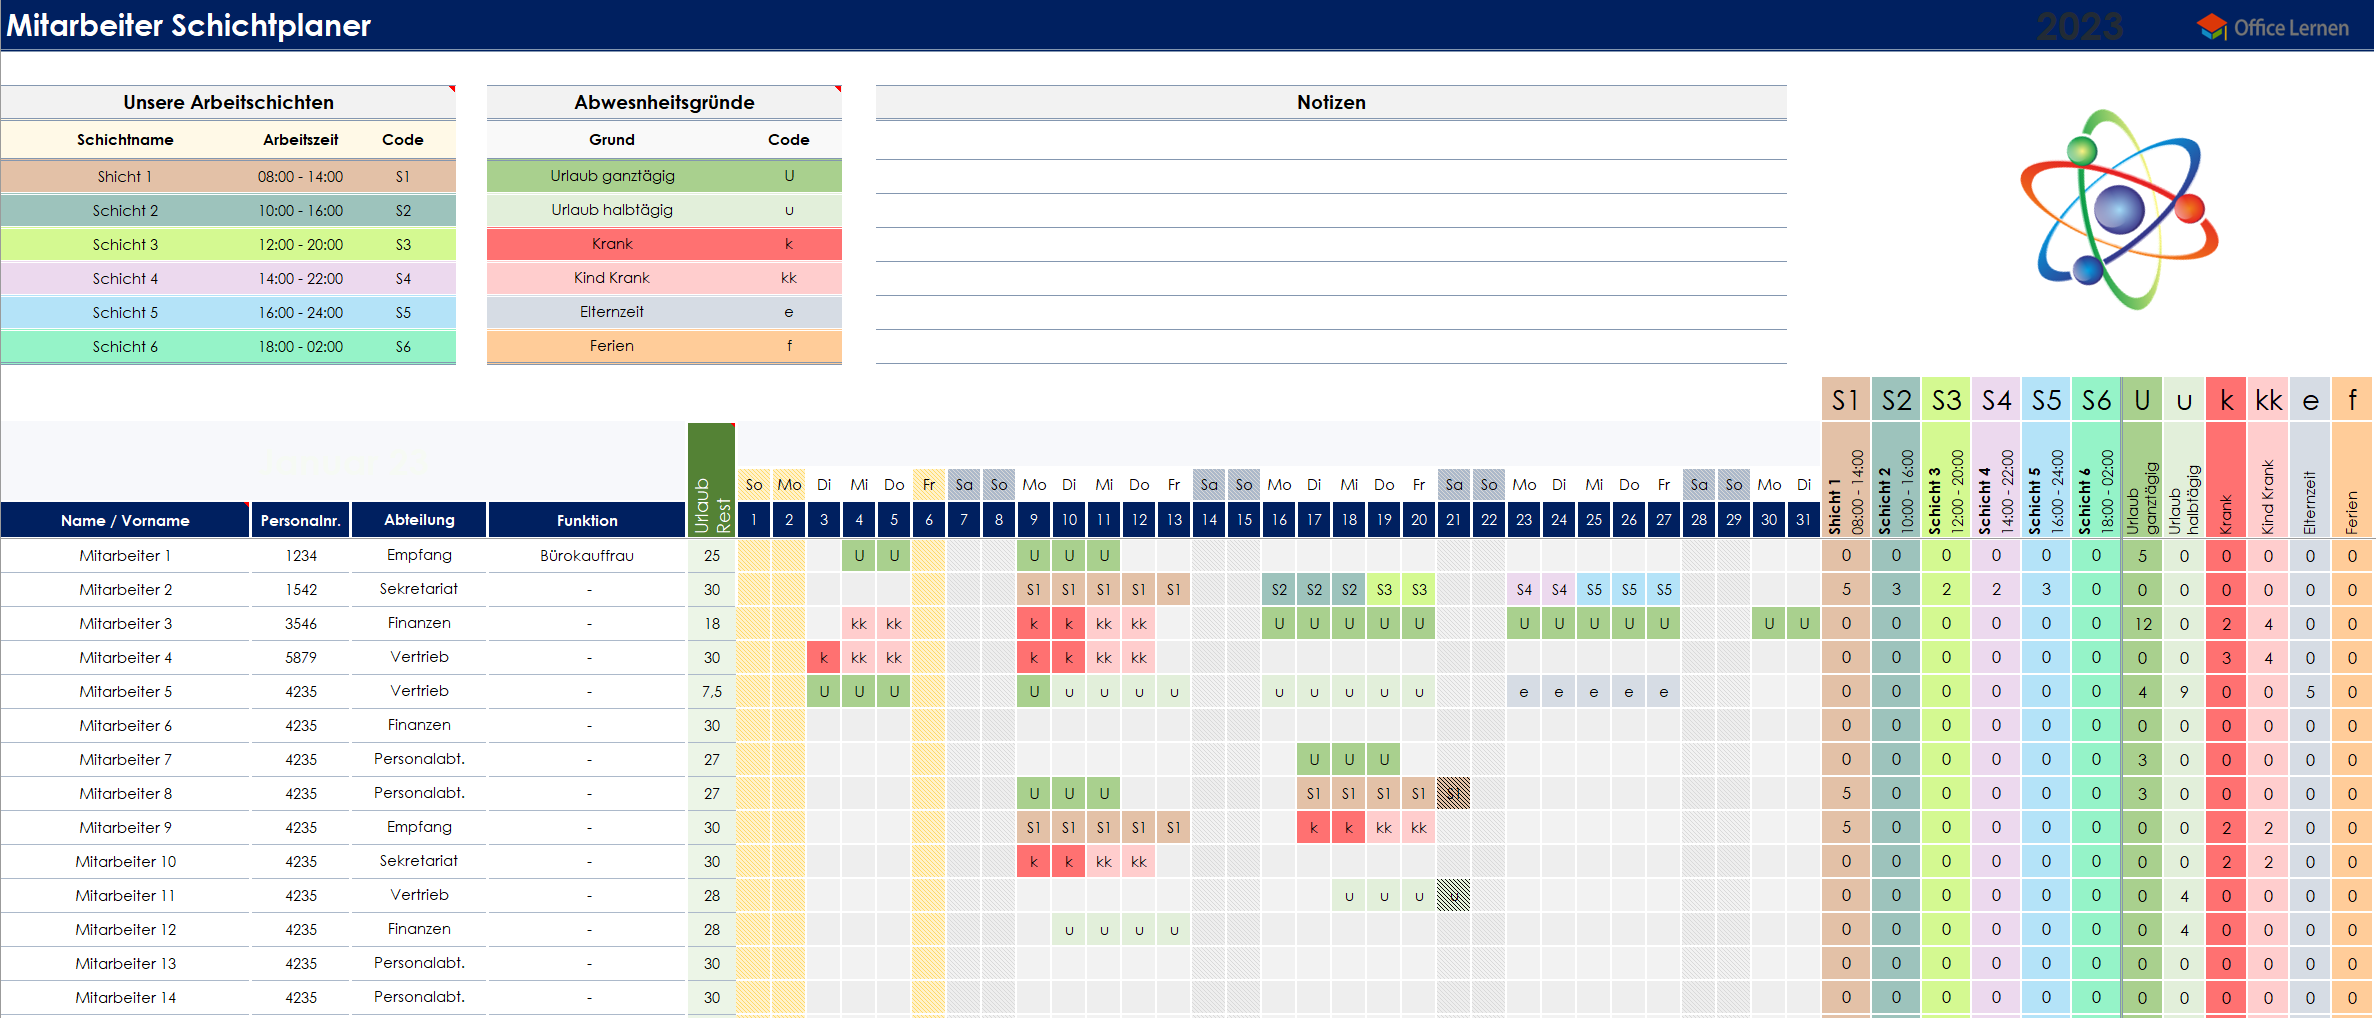Select the orange Ferien legend row

pos(664,346)
